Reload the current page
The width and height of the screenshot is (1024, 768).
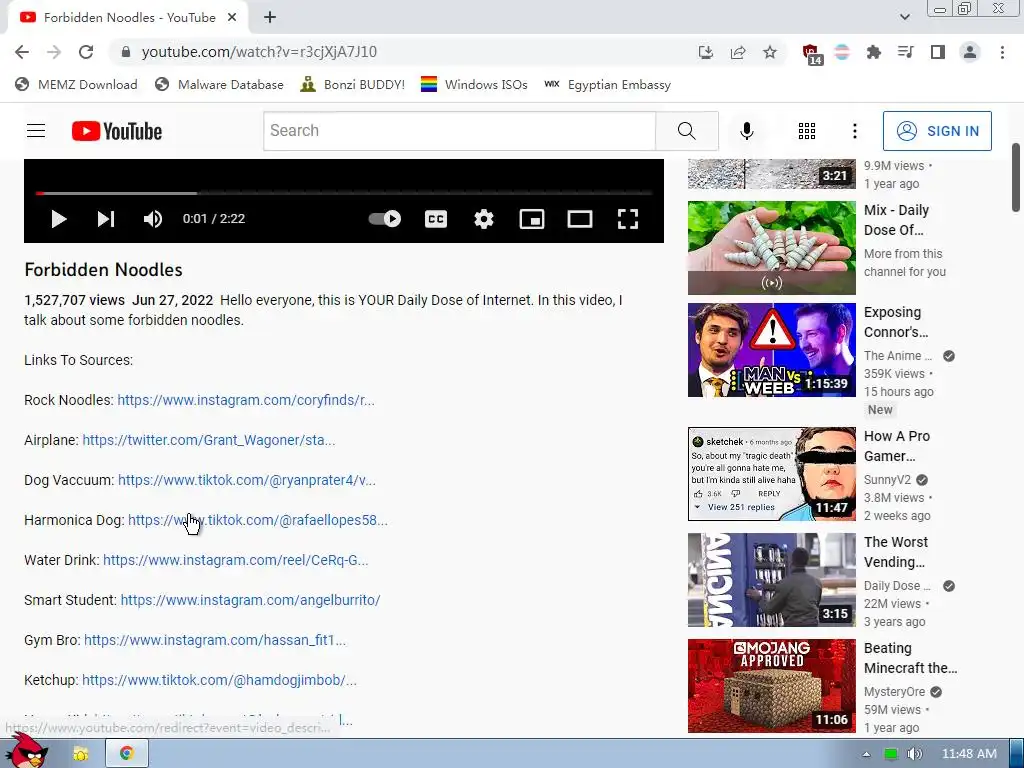86,52
